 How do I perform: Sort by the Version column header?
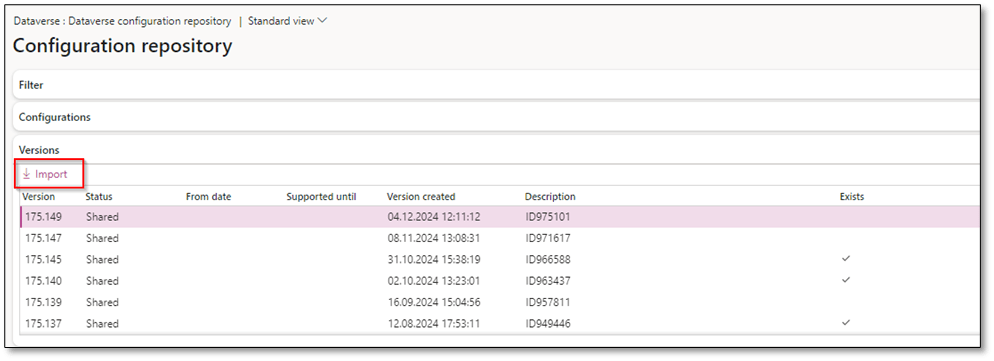click(x=39, y=197)
